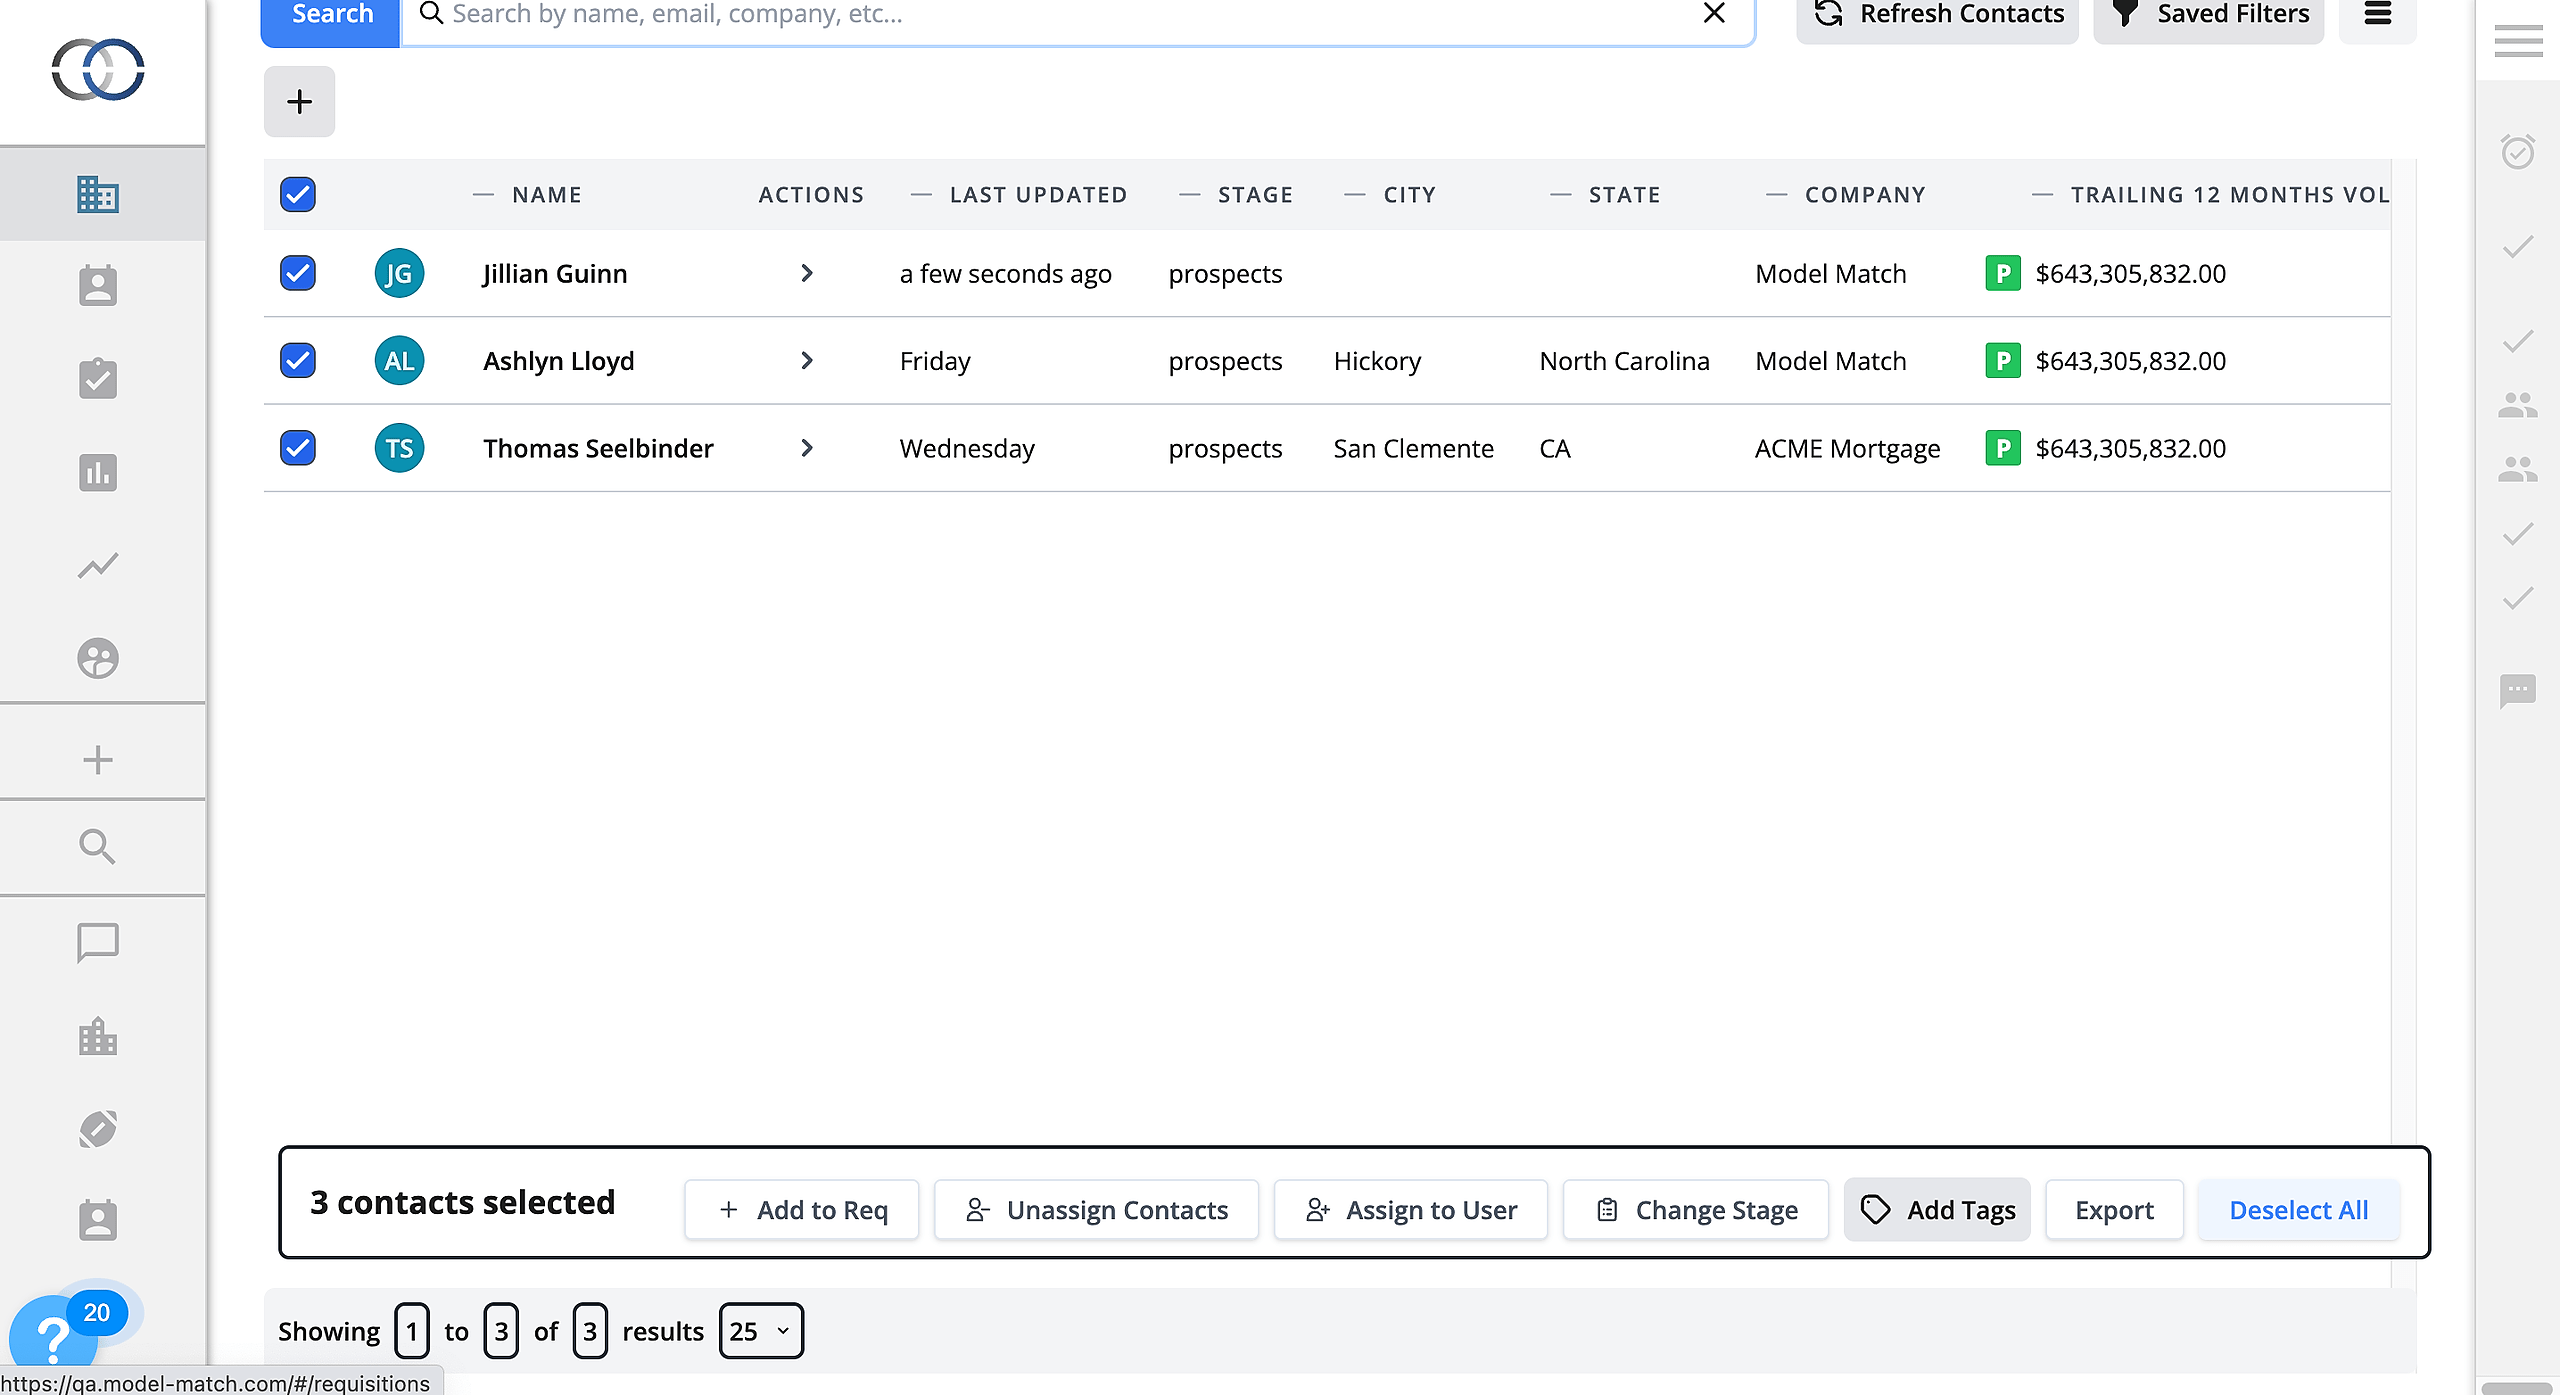Uncheck the Jillian Guinn row checkbox
The image size is (2560, 1395).
(298, 273)
